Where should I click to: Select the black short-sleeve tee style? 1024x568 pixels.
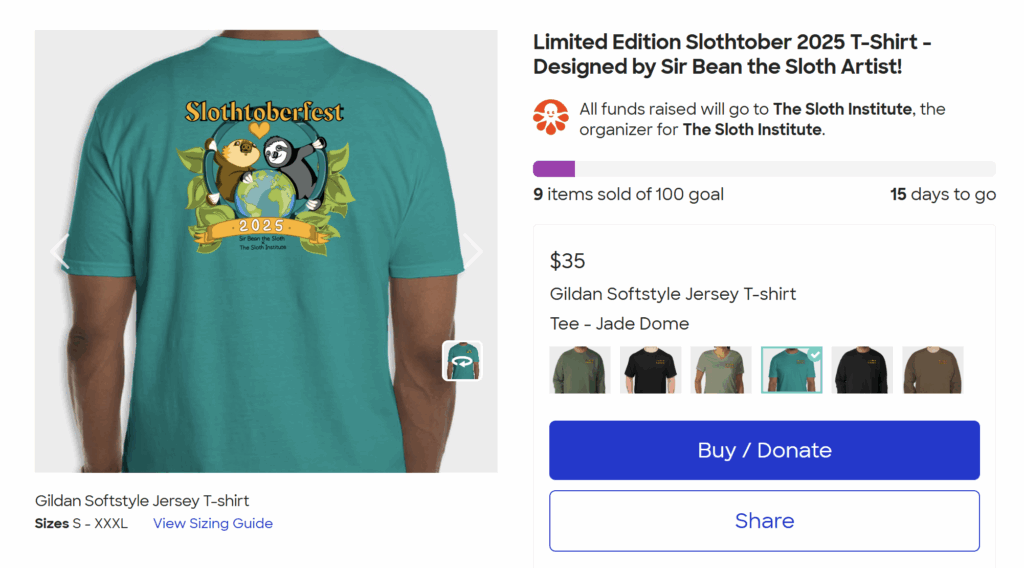coord(650,370)
